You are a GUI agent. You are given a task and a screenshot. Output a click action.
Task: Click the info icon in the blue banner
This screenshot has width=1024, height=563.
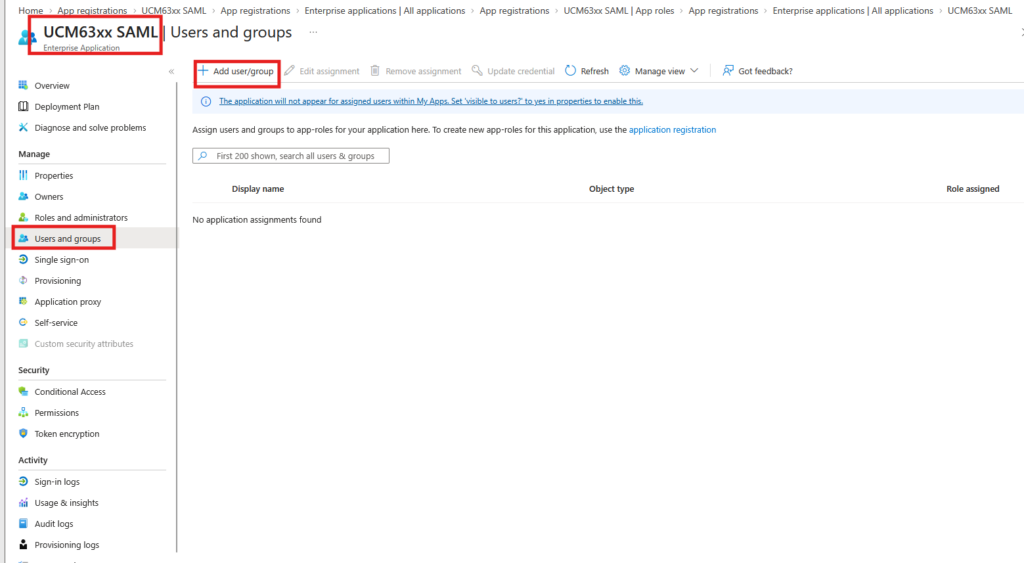206,101
